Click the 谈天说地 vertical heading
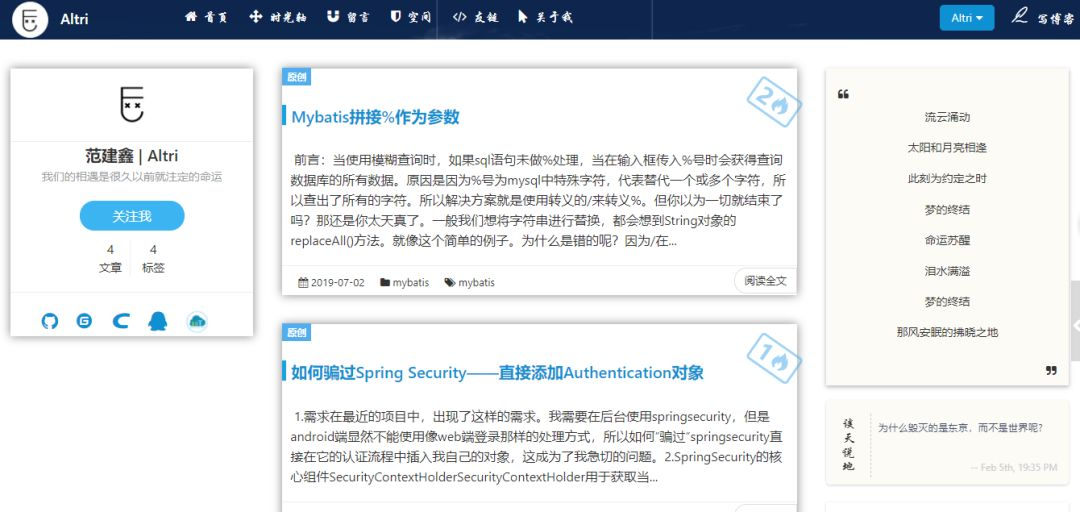This screenshot has height=512, width=1080. pos(849,445)
